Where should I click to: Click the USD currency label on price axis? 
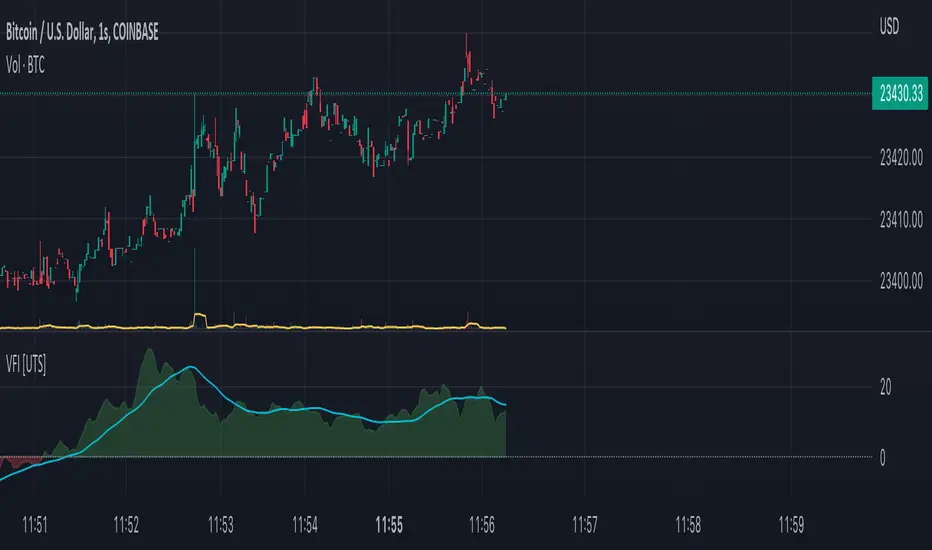(x=889, y=26)
